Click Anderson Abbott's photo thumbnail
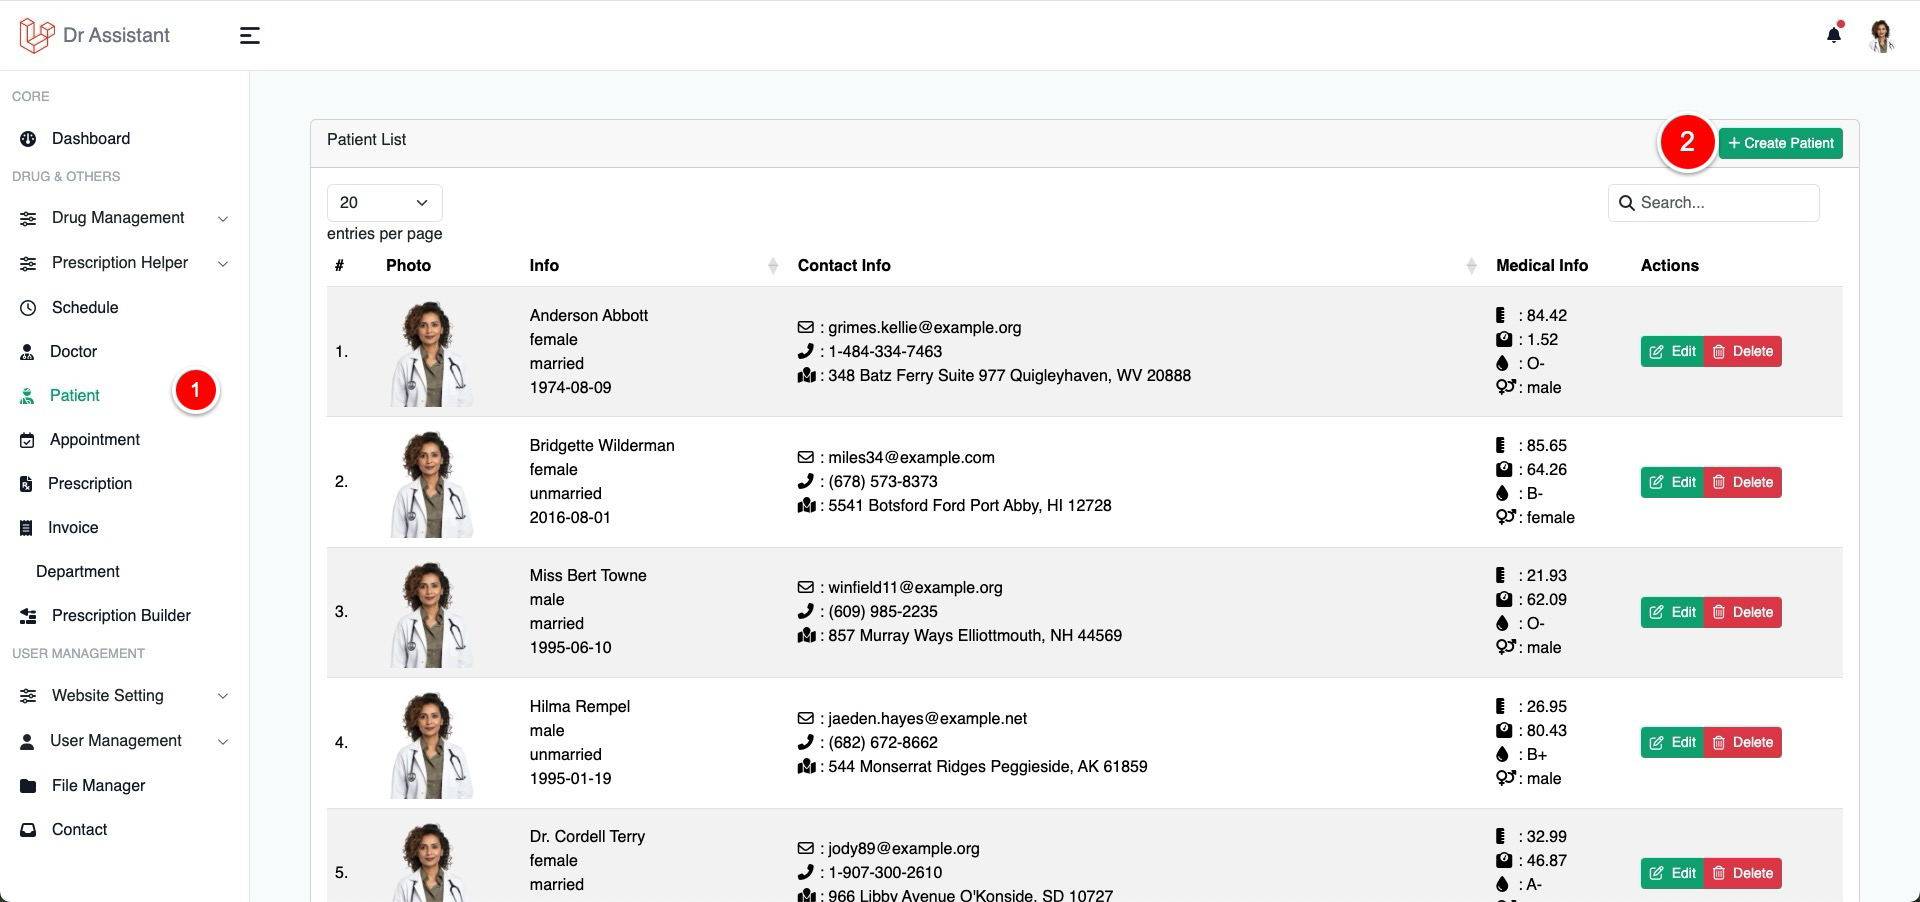Image resolution: width=1920 pixels, height=902 pixels. click(432, 354)
